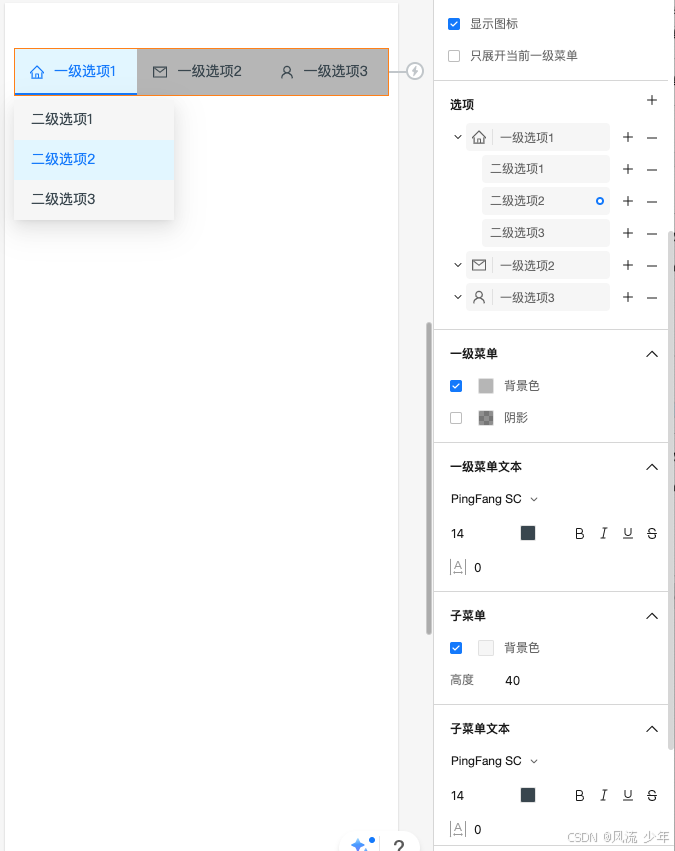Screen dimensions: 675x851
Task: Choose 二级选项1 in the canvas submenu
Action: click(94, 119)
